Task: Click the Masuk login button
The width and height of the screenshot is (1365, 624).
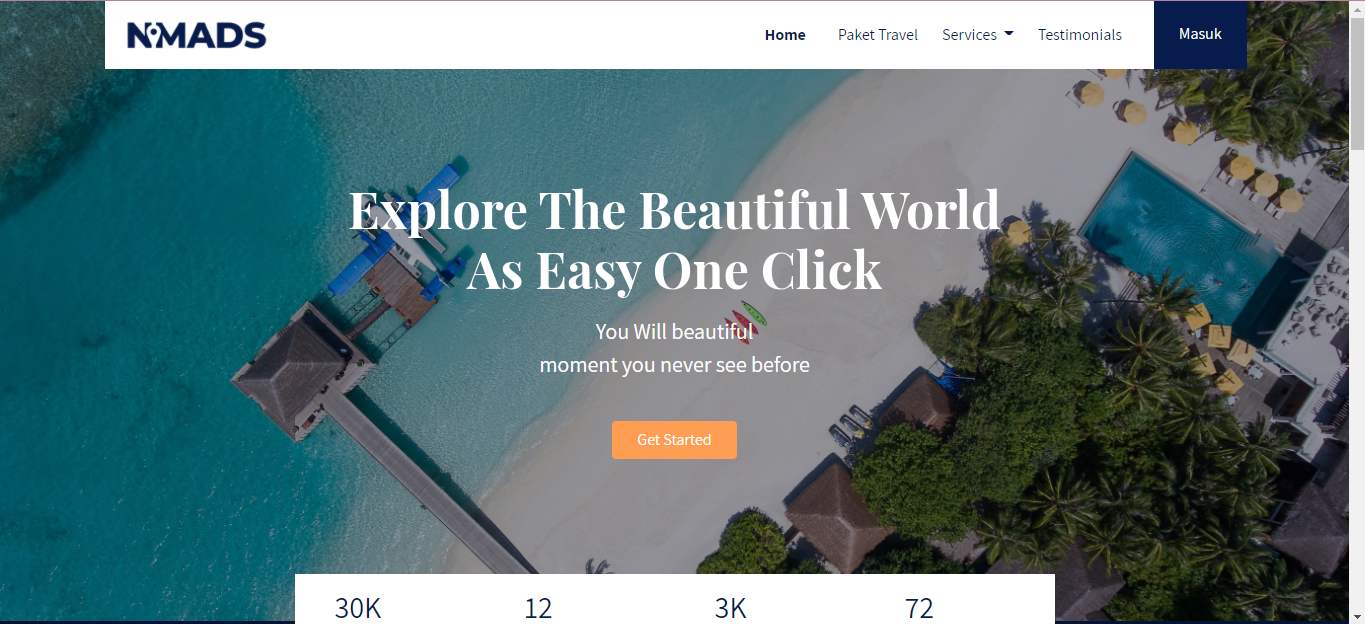Action: [1200, 35]
